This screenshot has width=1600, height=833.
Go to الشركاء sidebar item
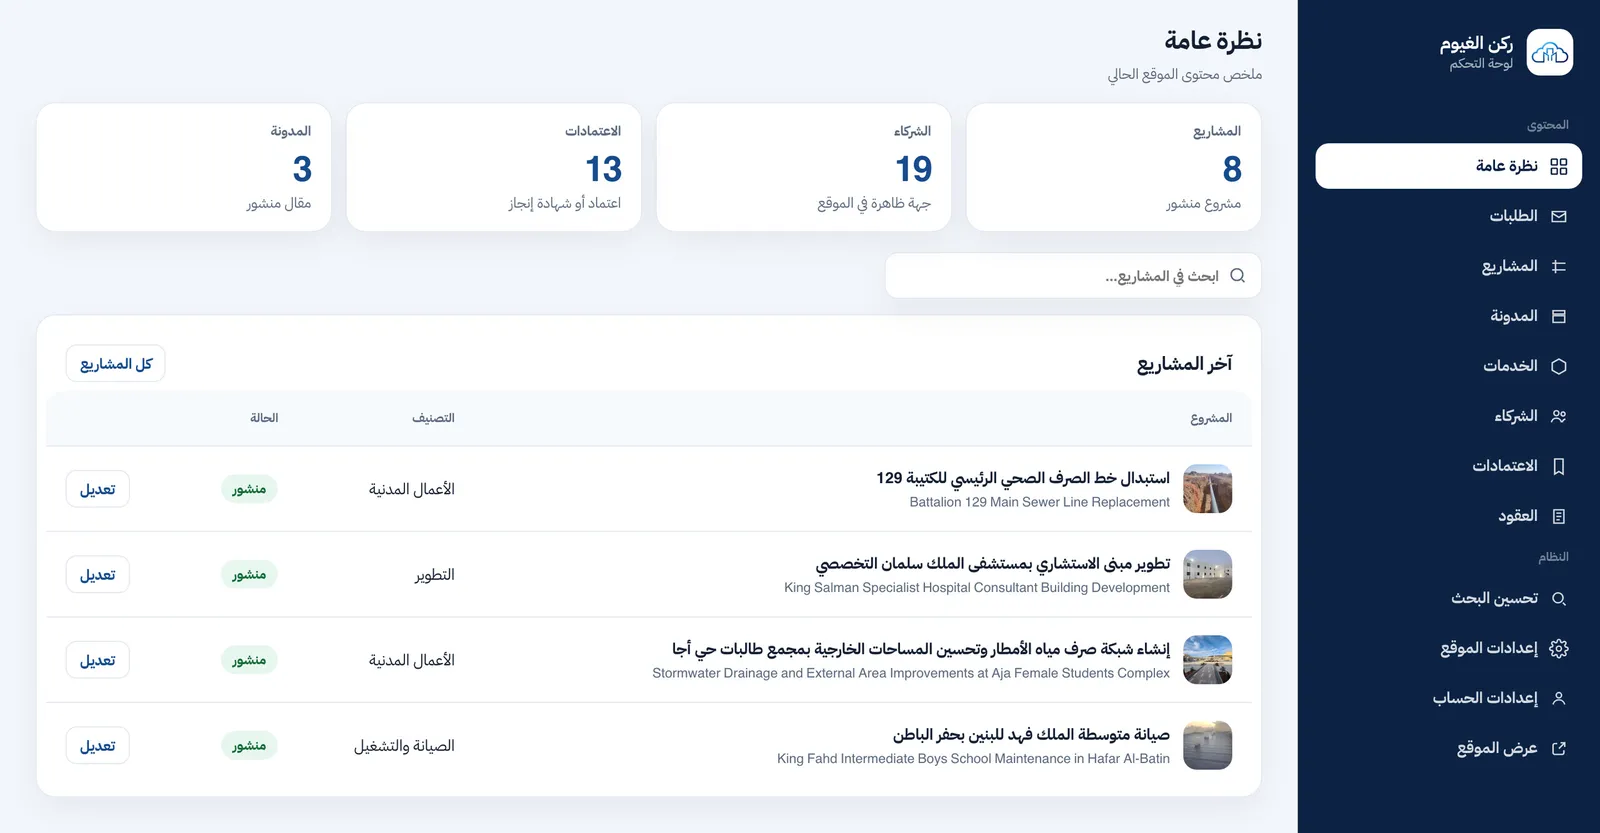pos(1448,416)
